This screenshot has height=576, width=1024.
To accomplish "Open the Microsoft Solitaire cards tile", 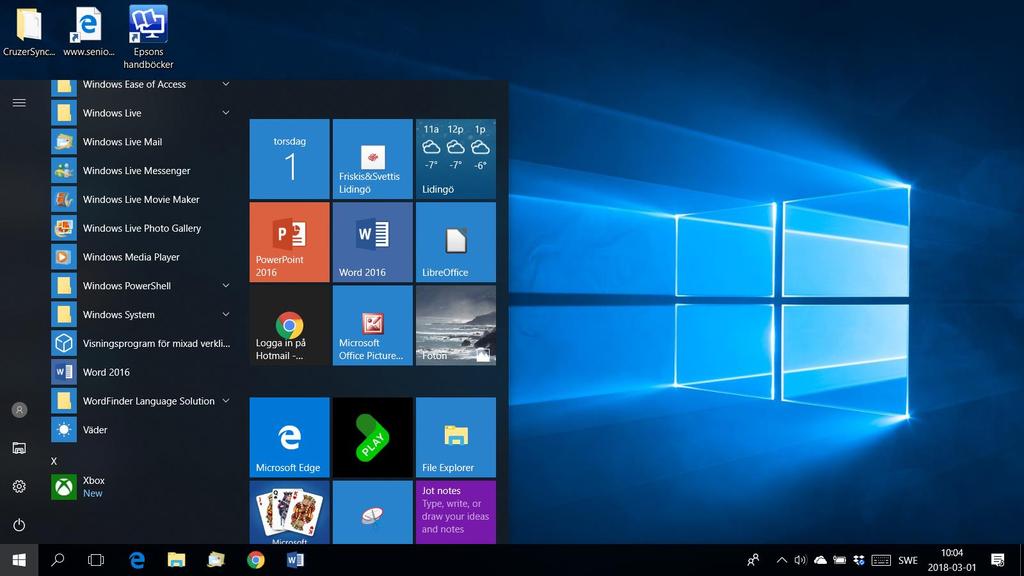I will (x=289, y=513).
